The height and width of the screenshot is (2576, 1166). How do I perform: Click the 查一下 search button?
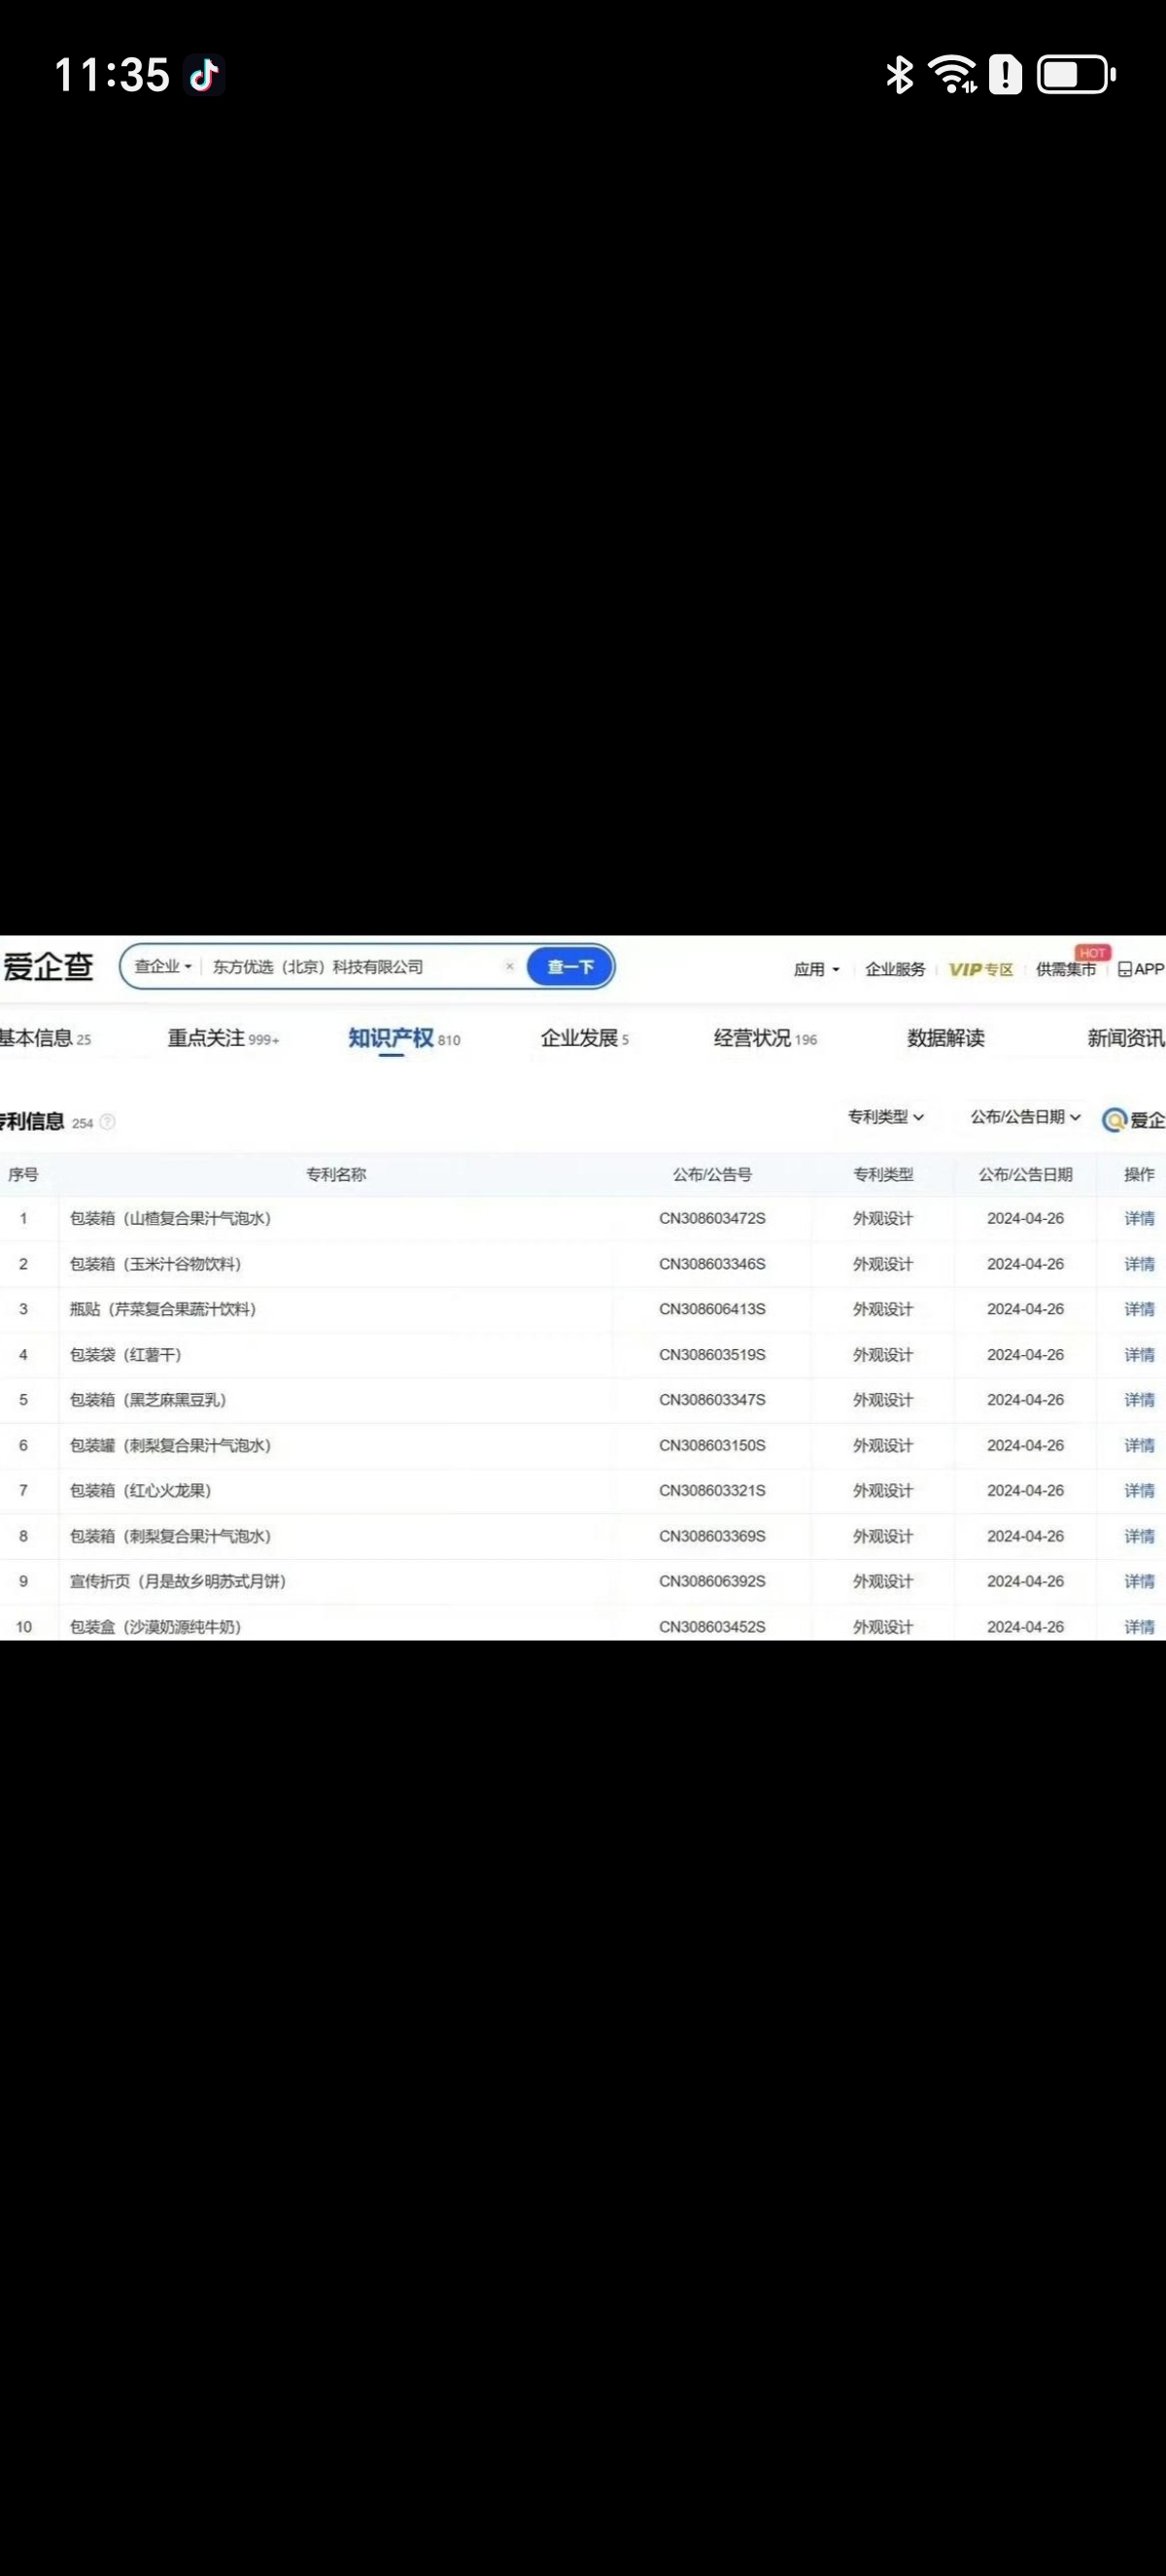pyautogui.click(x=570, y=967)
